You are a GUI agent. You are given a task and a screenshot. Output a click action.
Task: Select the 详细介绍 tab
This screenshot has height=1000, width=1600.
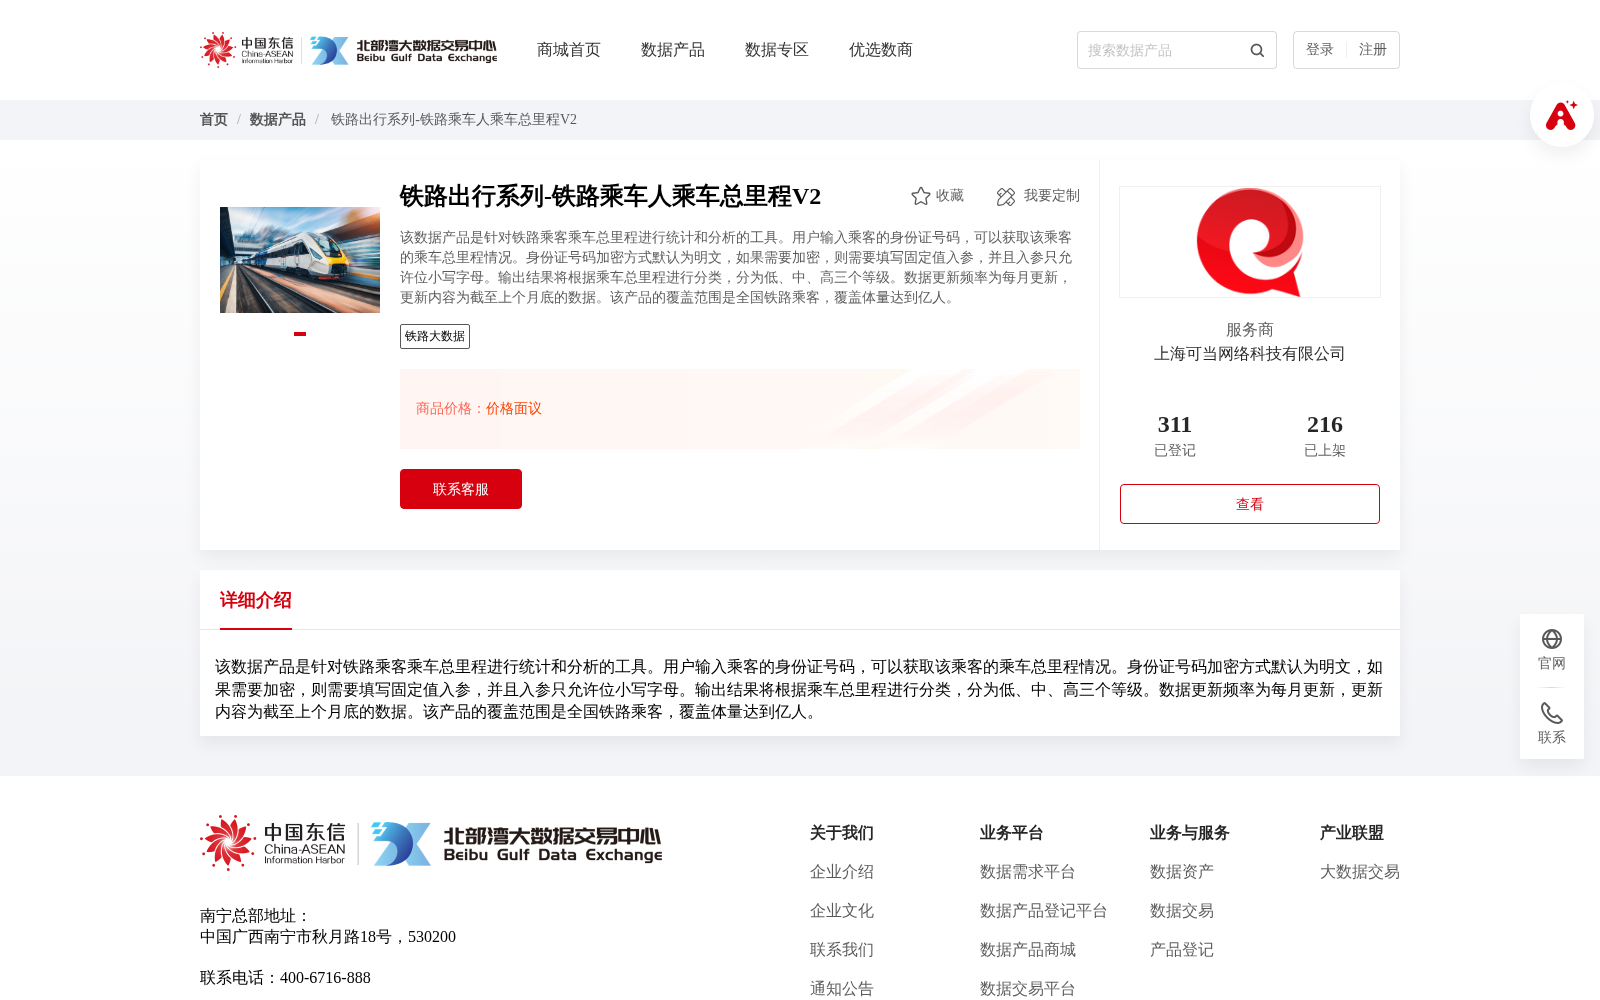[256, 600]
